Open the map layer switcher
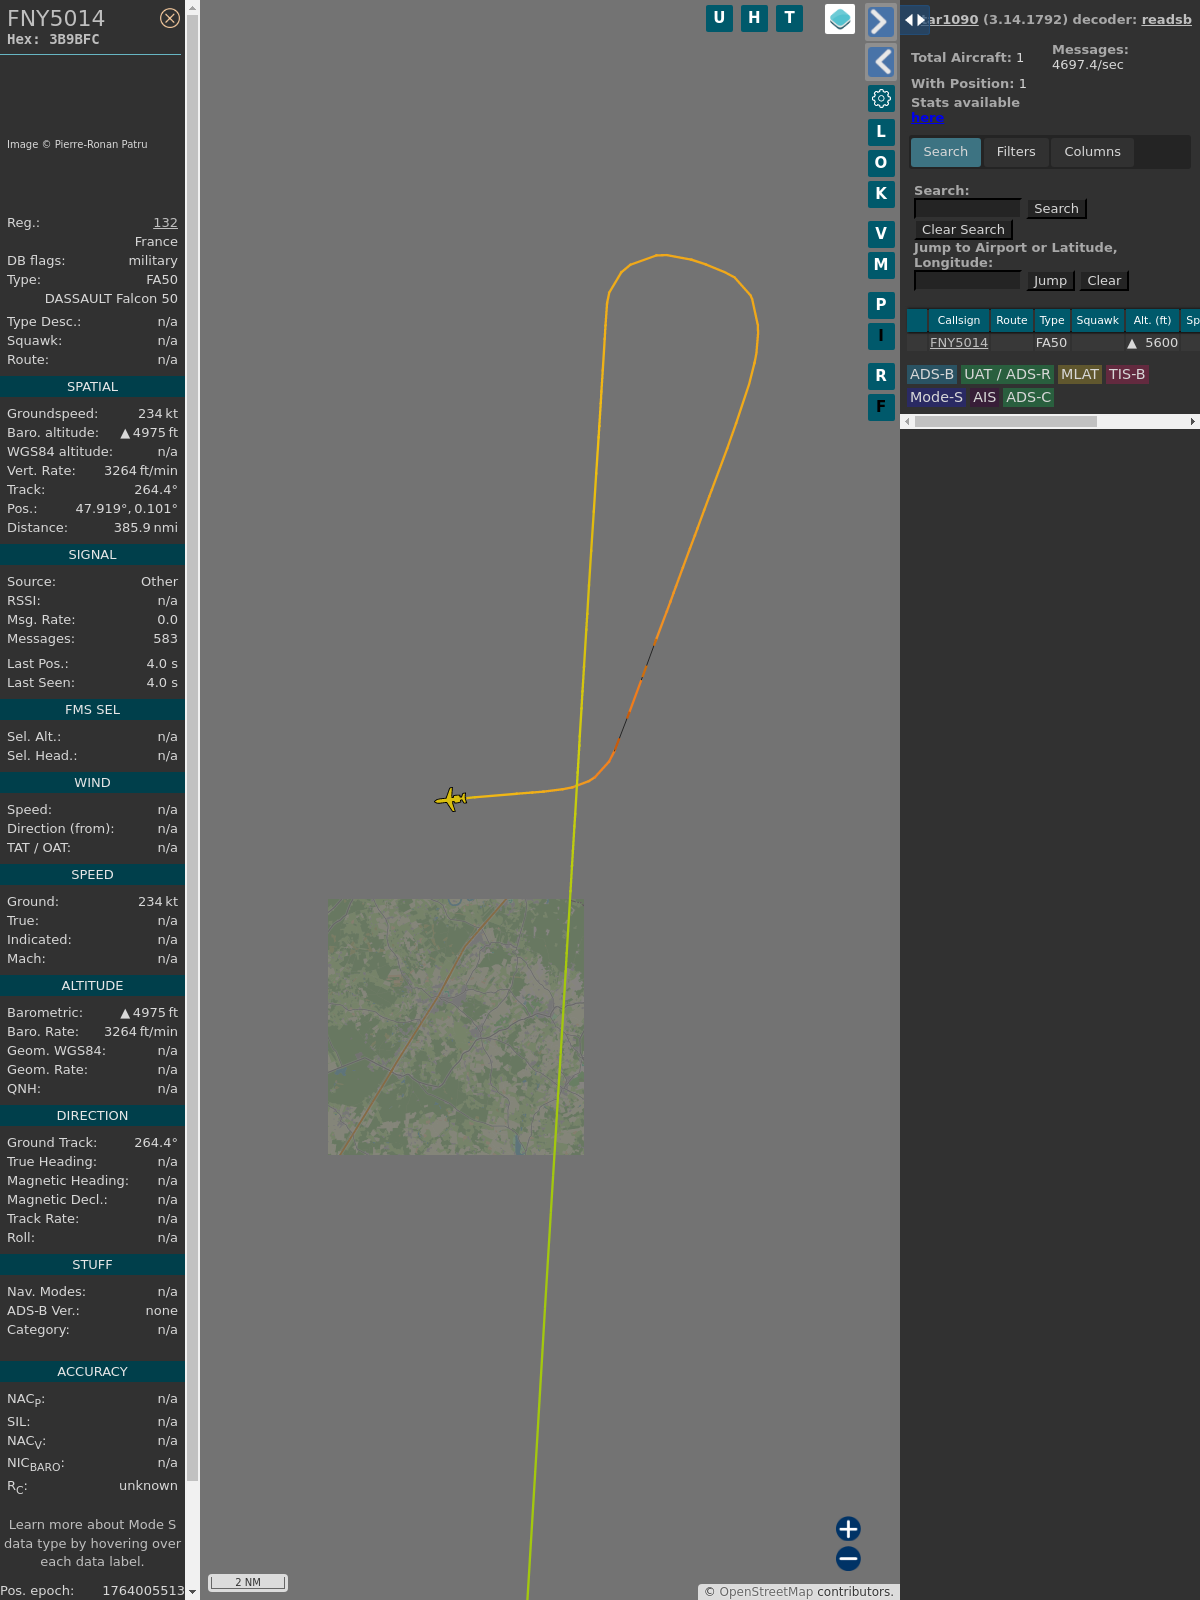1200x1600 pixels. (840, 19)
